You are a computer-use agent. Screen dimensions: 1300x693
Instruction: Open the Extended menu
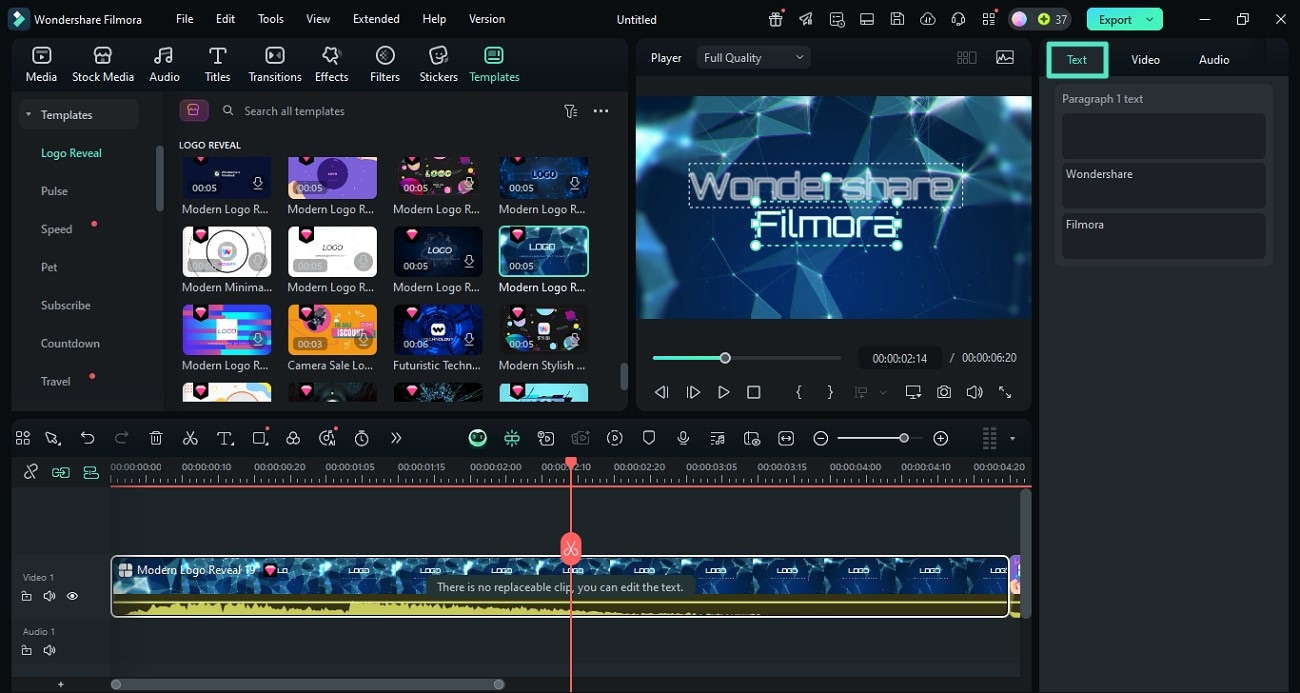376,19
